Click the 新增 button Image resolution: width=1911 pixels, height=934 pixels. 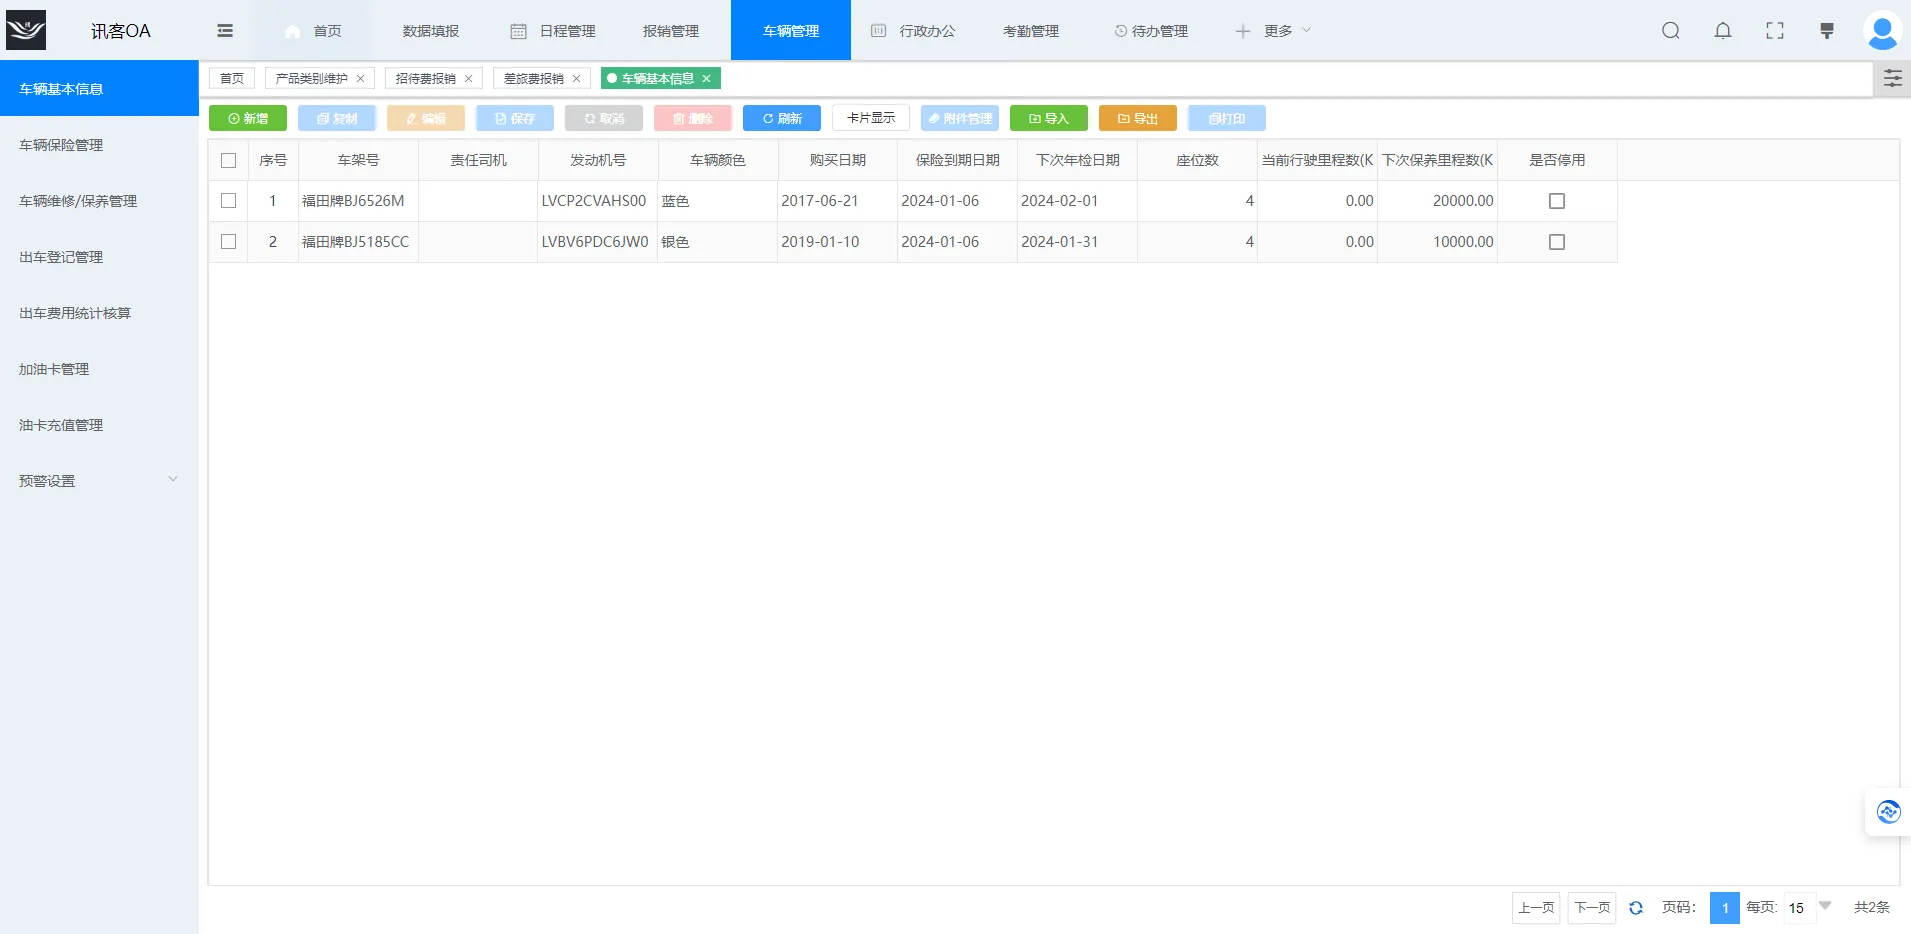(x=248, y=118)
